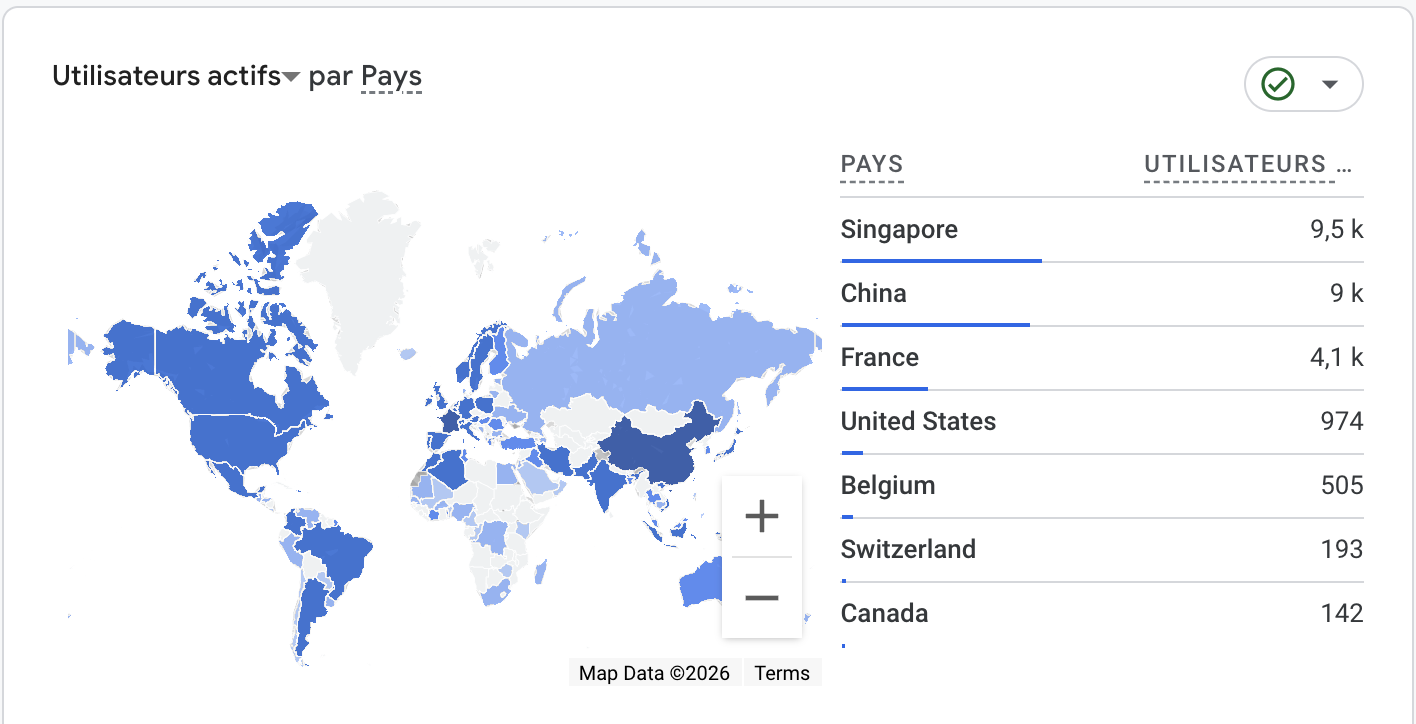This screenshot has width=1416, height=724.
Task: Open the map Terms link
Action: tap(782, 673)
